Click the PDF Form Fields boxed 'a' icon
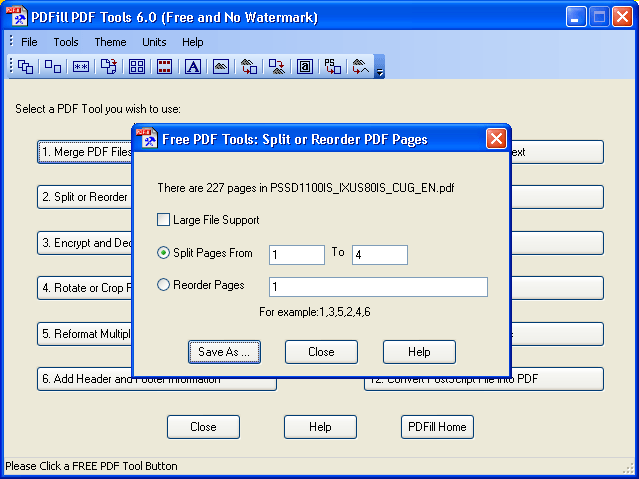This screenshot has height=479, width=639. [305, 66]
